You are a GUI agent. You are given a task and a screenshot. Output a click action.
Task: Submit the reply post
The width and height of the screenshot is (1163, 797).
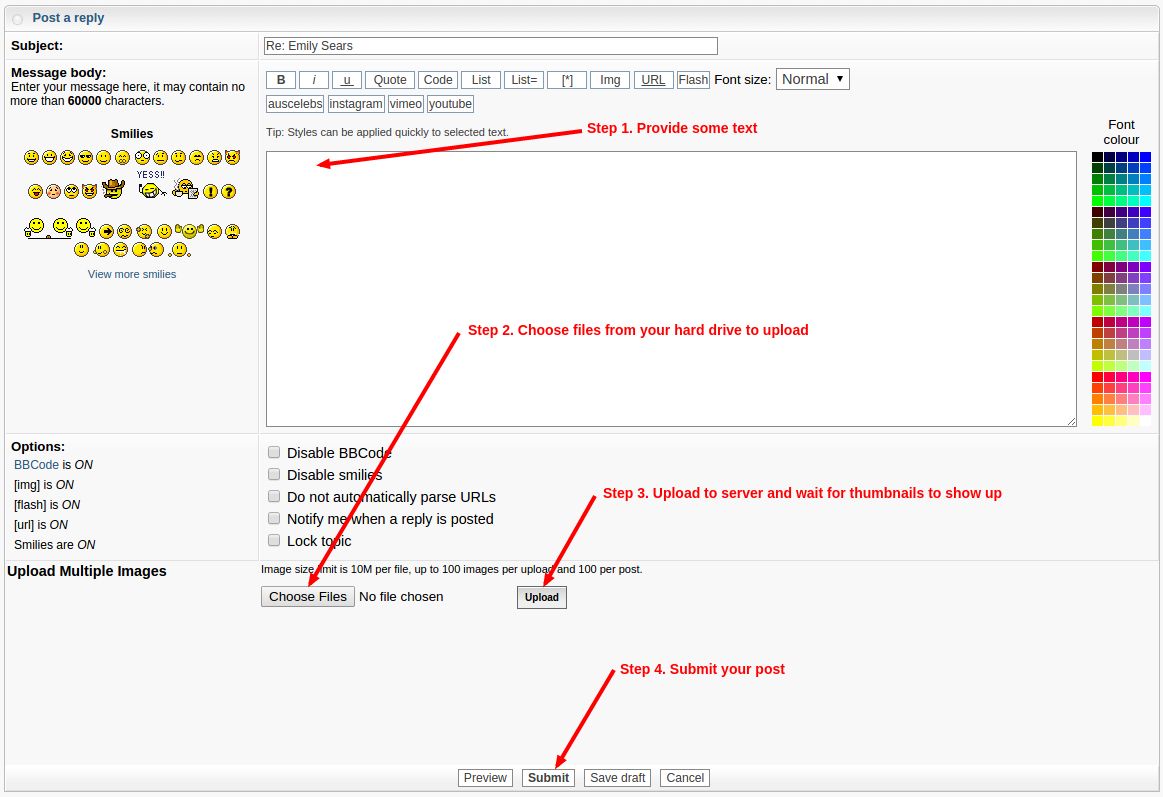click(x=548, y=778)
